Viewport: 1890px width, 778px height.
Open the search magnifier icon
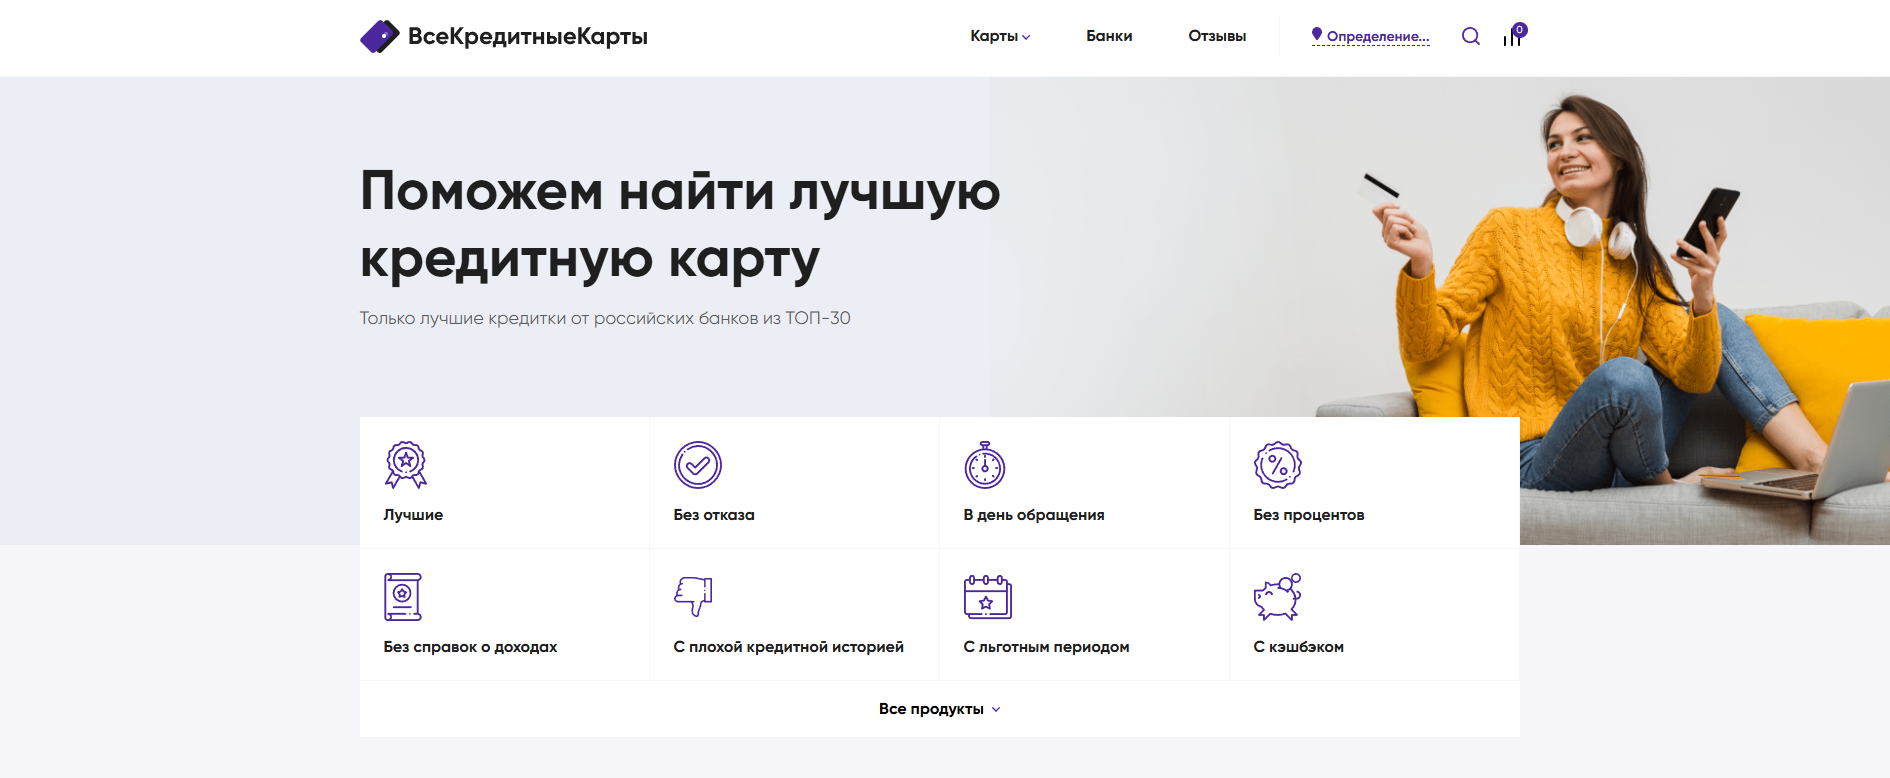tap(1470, 36)
